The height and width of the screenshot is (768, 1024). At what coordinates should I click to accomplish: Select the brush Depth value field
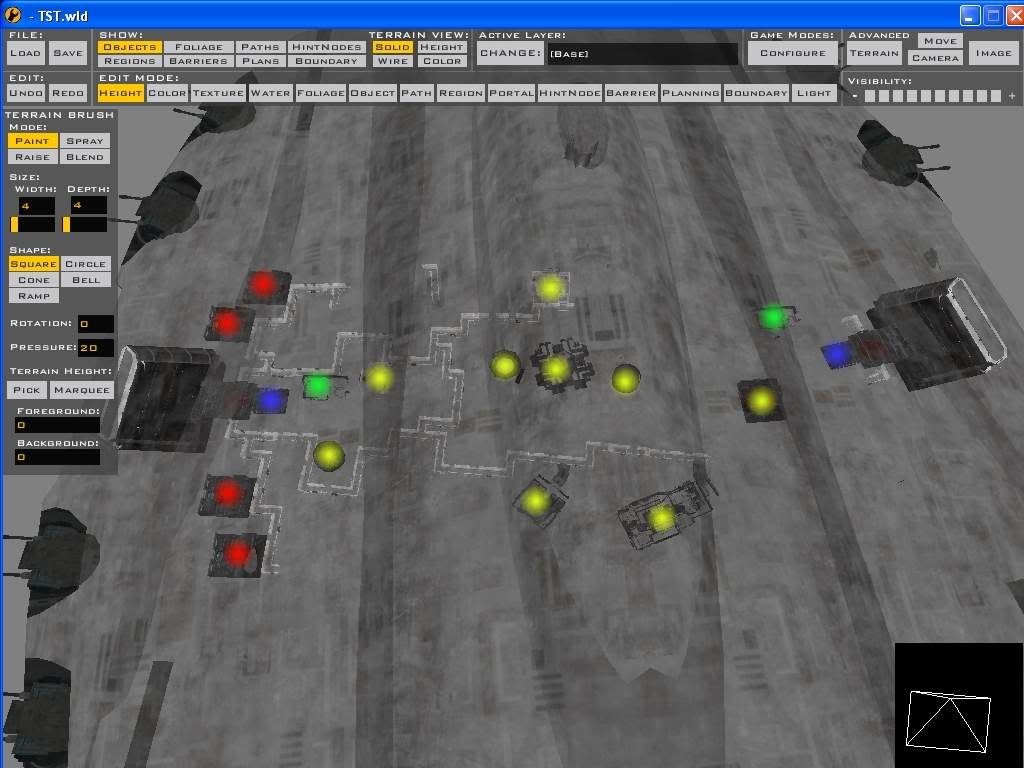click(x=89, y=206)
